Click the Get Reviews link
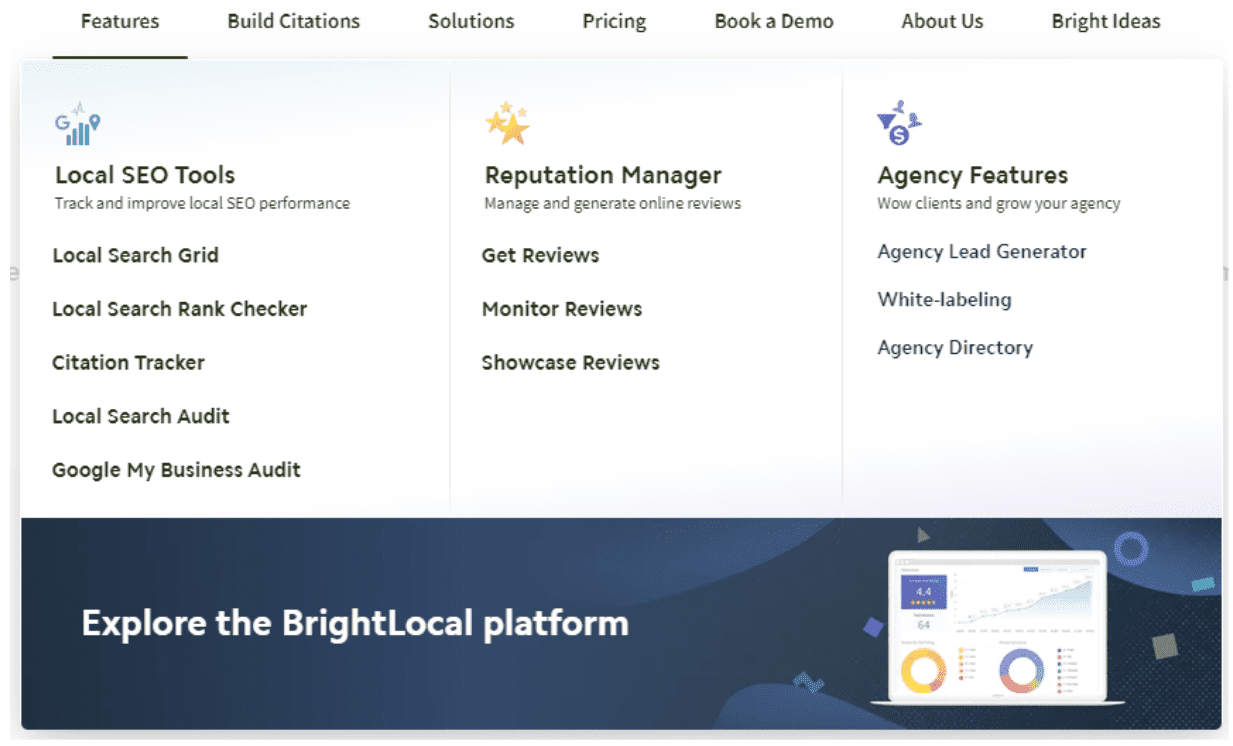 tap(540, 255)
